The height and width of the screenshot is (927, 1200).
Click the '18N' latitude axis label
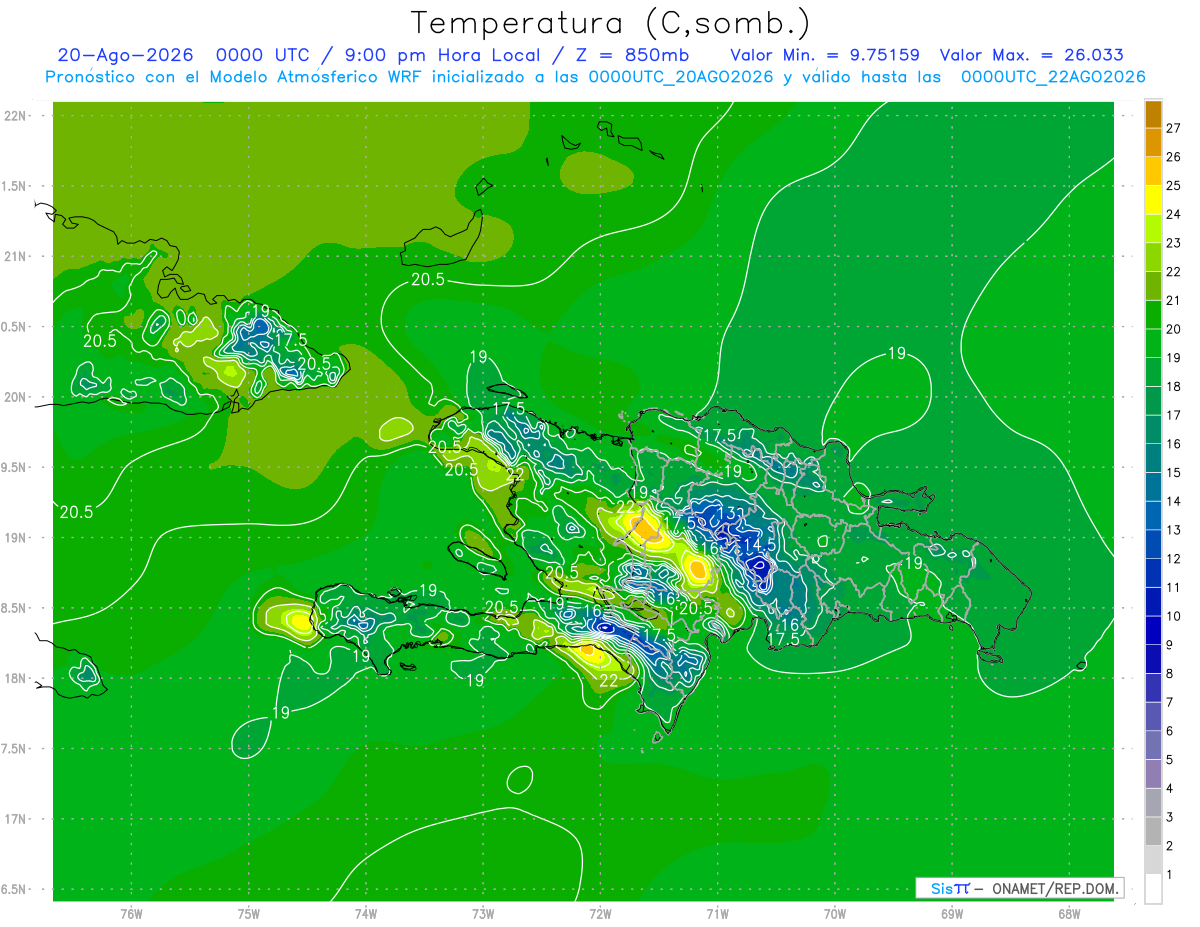[14, 678]
